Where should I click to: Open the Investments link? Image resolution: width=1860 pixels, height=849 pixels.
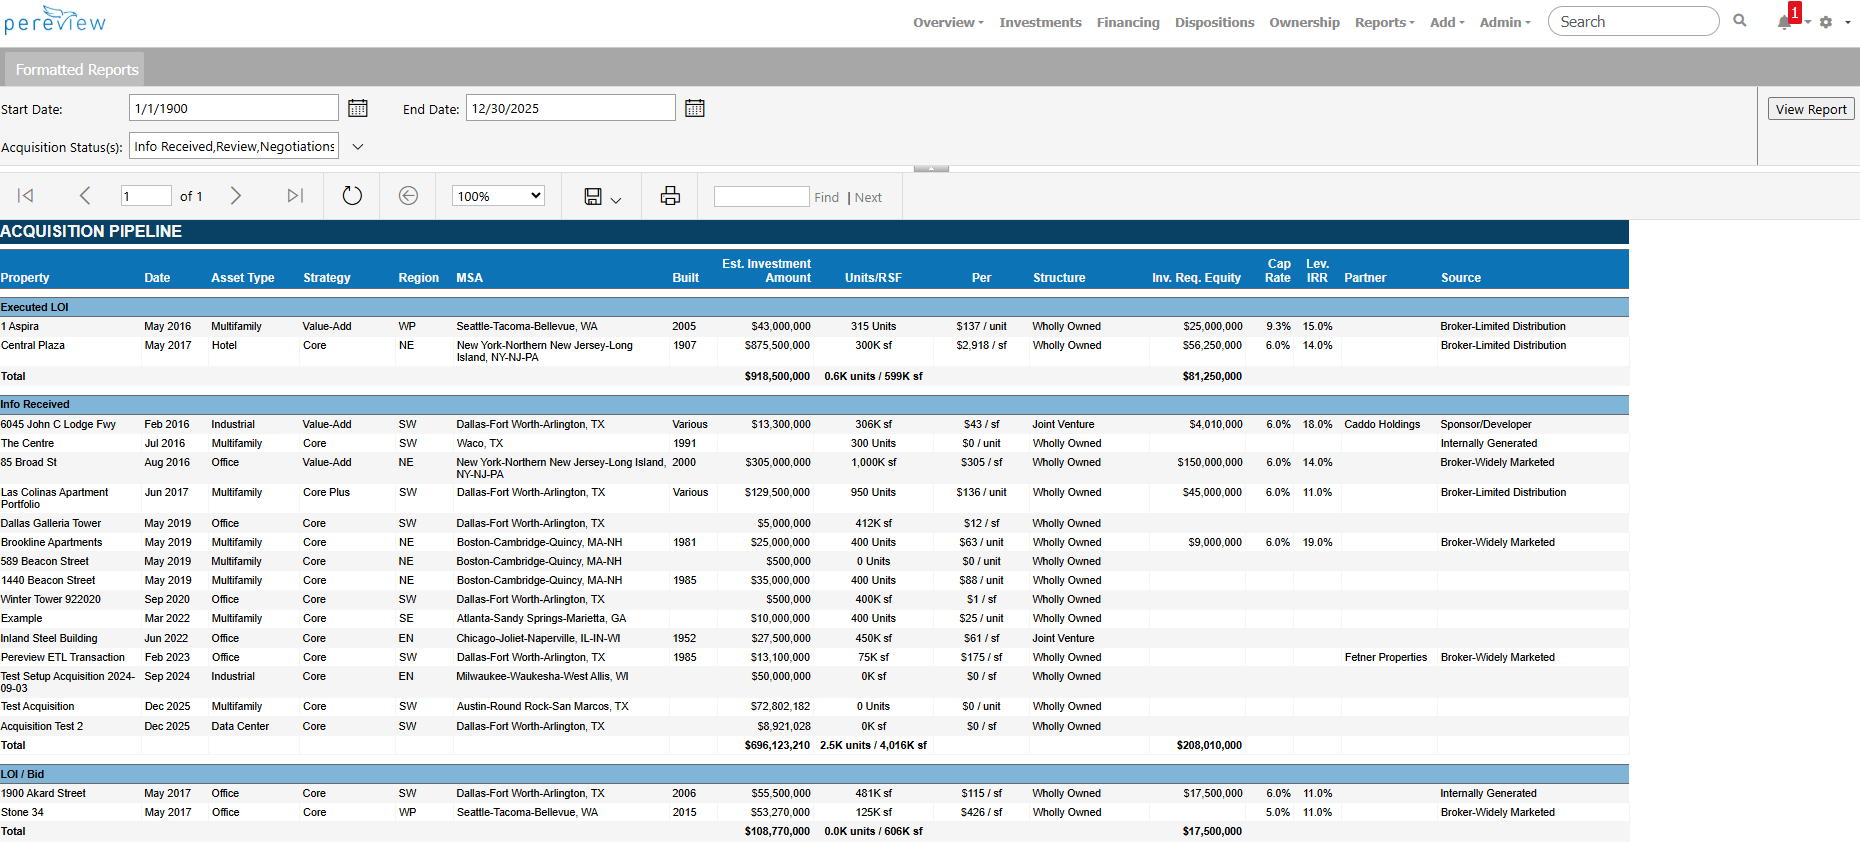click(x=1040, y=22)
